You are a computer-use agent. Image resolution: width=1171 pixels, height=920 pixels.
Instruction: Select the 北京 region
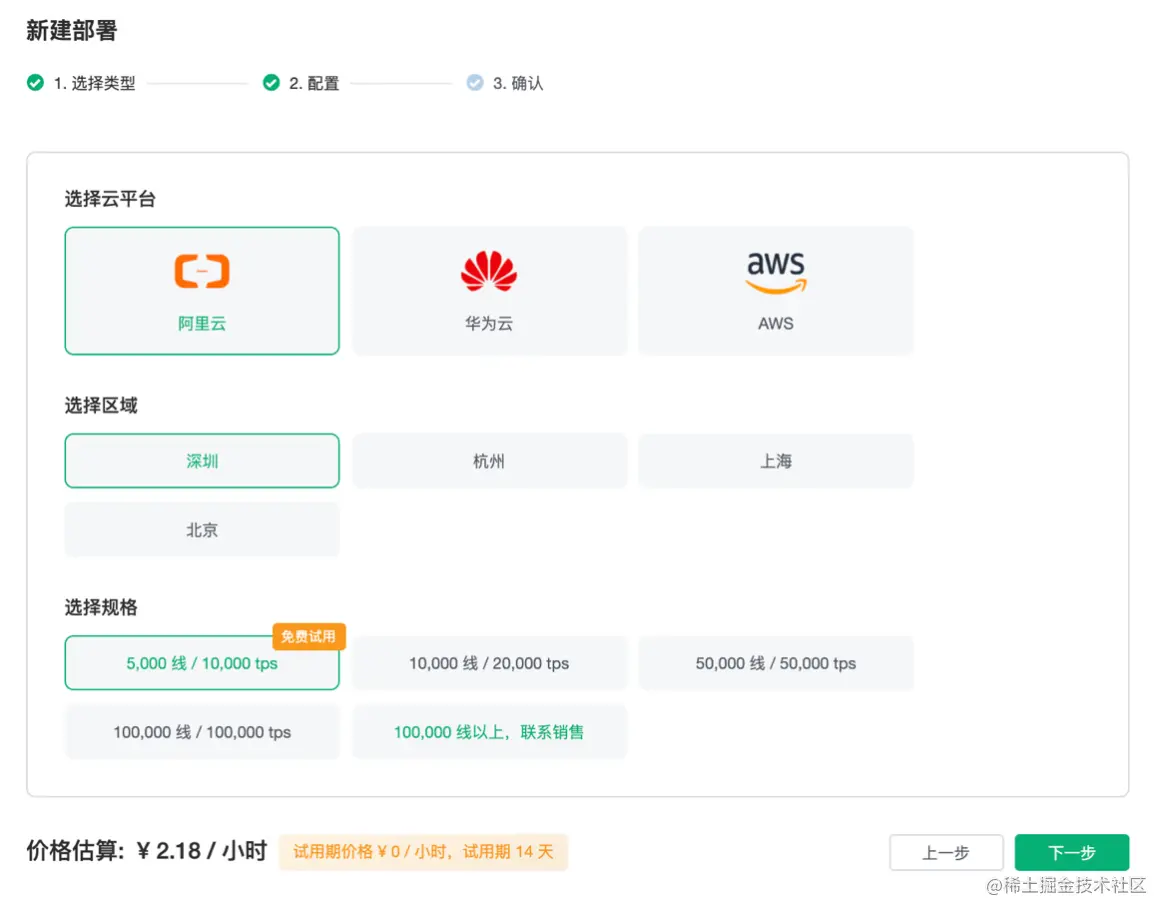click(201, 530)
